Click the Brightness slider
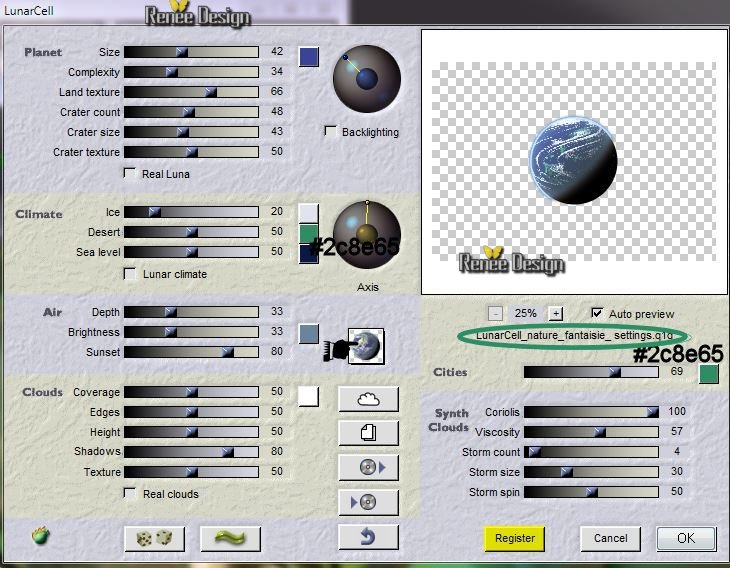The width and height of the screenshot is (730, 568). pyautogui.click(x=191, y=332)
